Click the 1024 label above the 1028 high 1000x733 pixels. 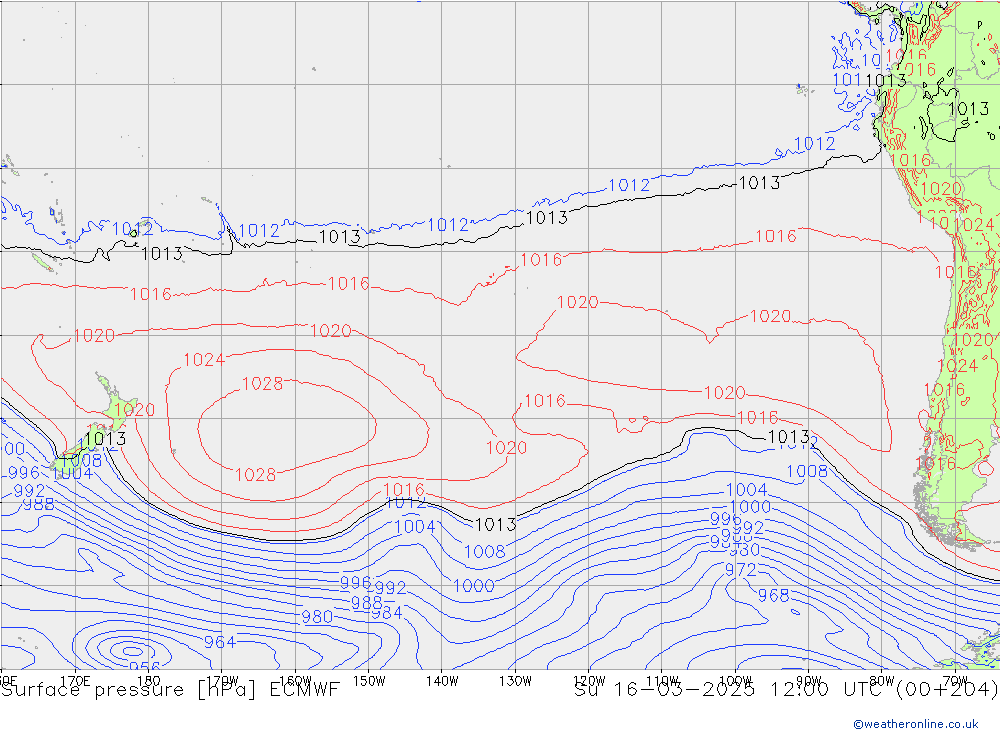point(204,360)
